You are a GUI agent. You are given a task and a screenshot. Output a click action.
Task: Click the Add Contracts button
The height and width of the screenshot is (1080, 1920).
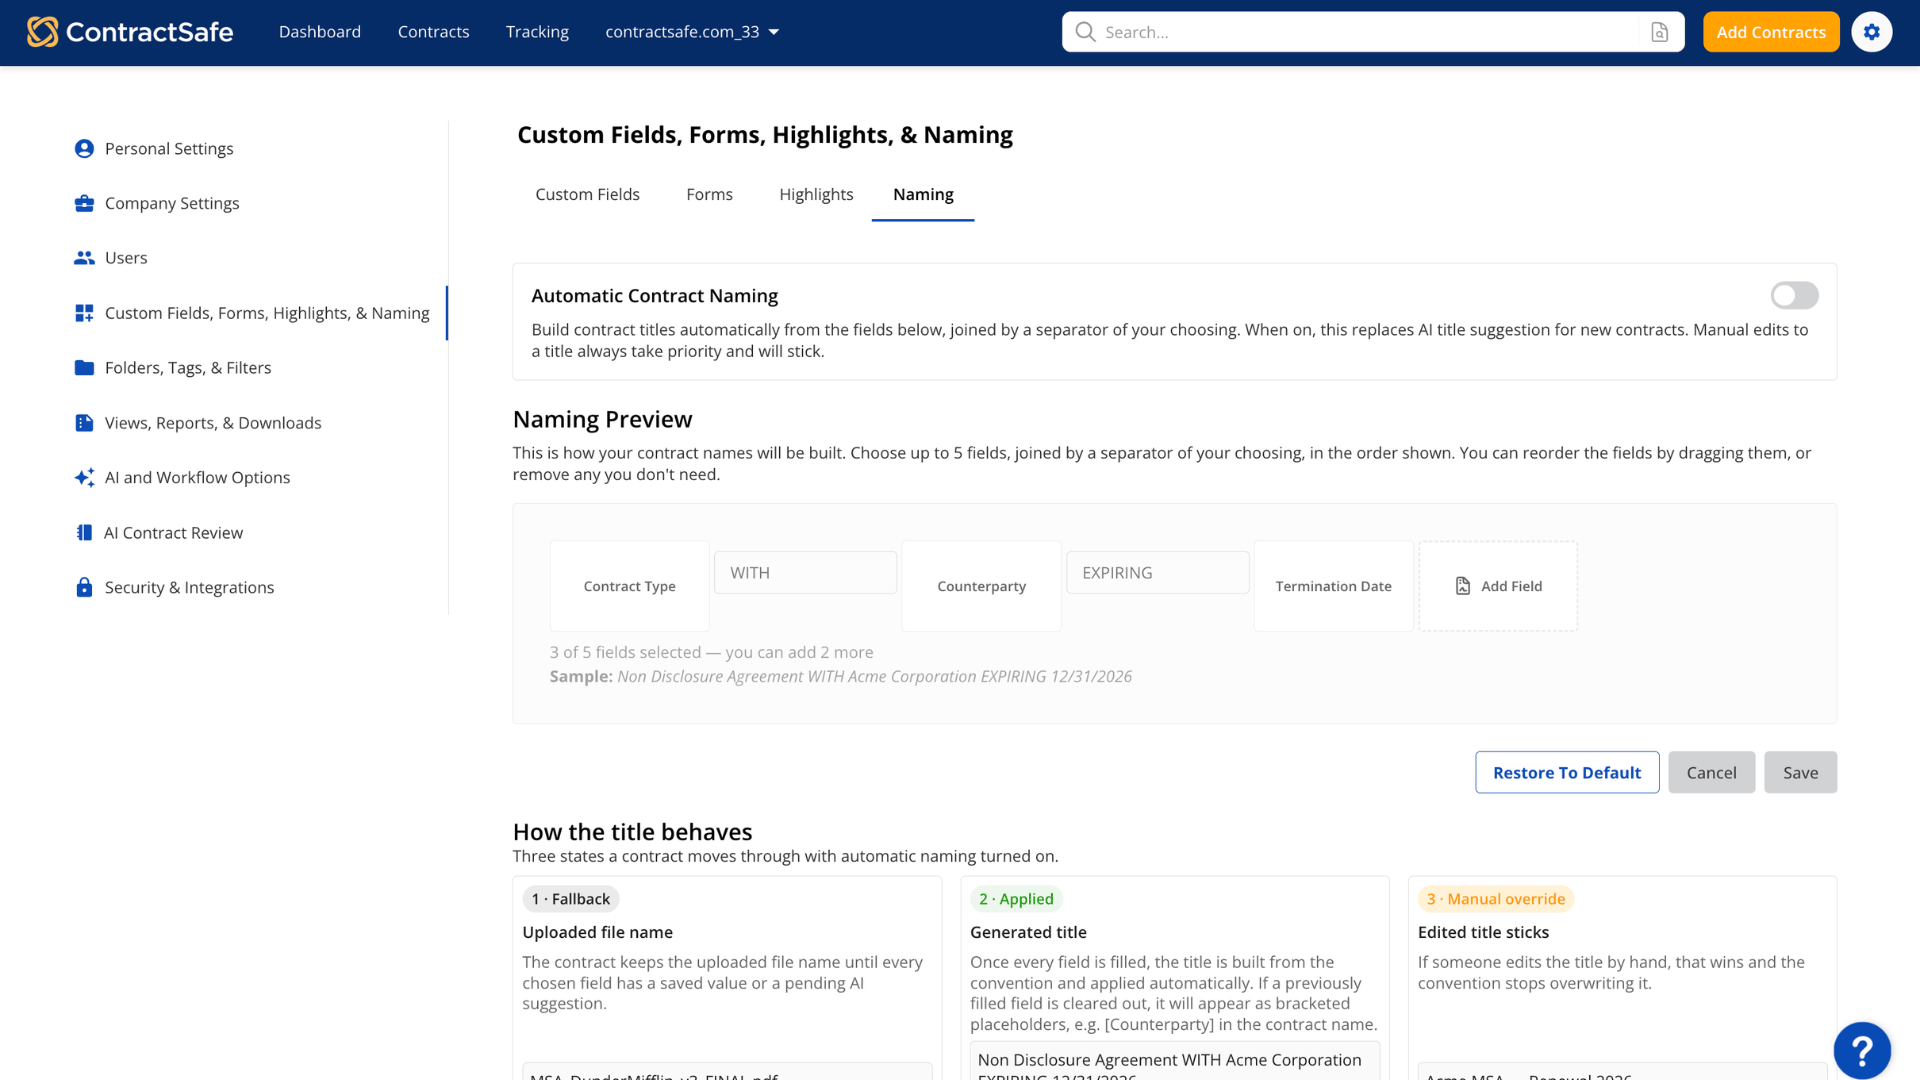pyautogui.click(x=1771, y=32)
